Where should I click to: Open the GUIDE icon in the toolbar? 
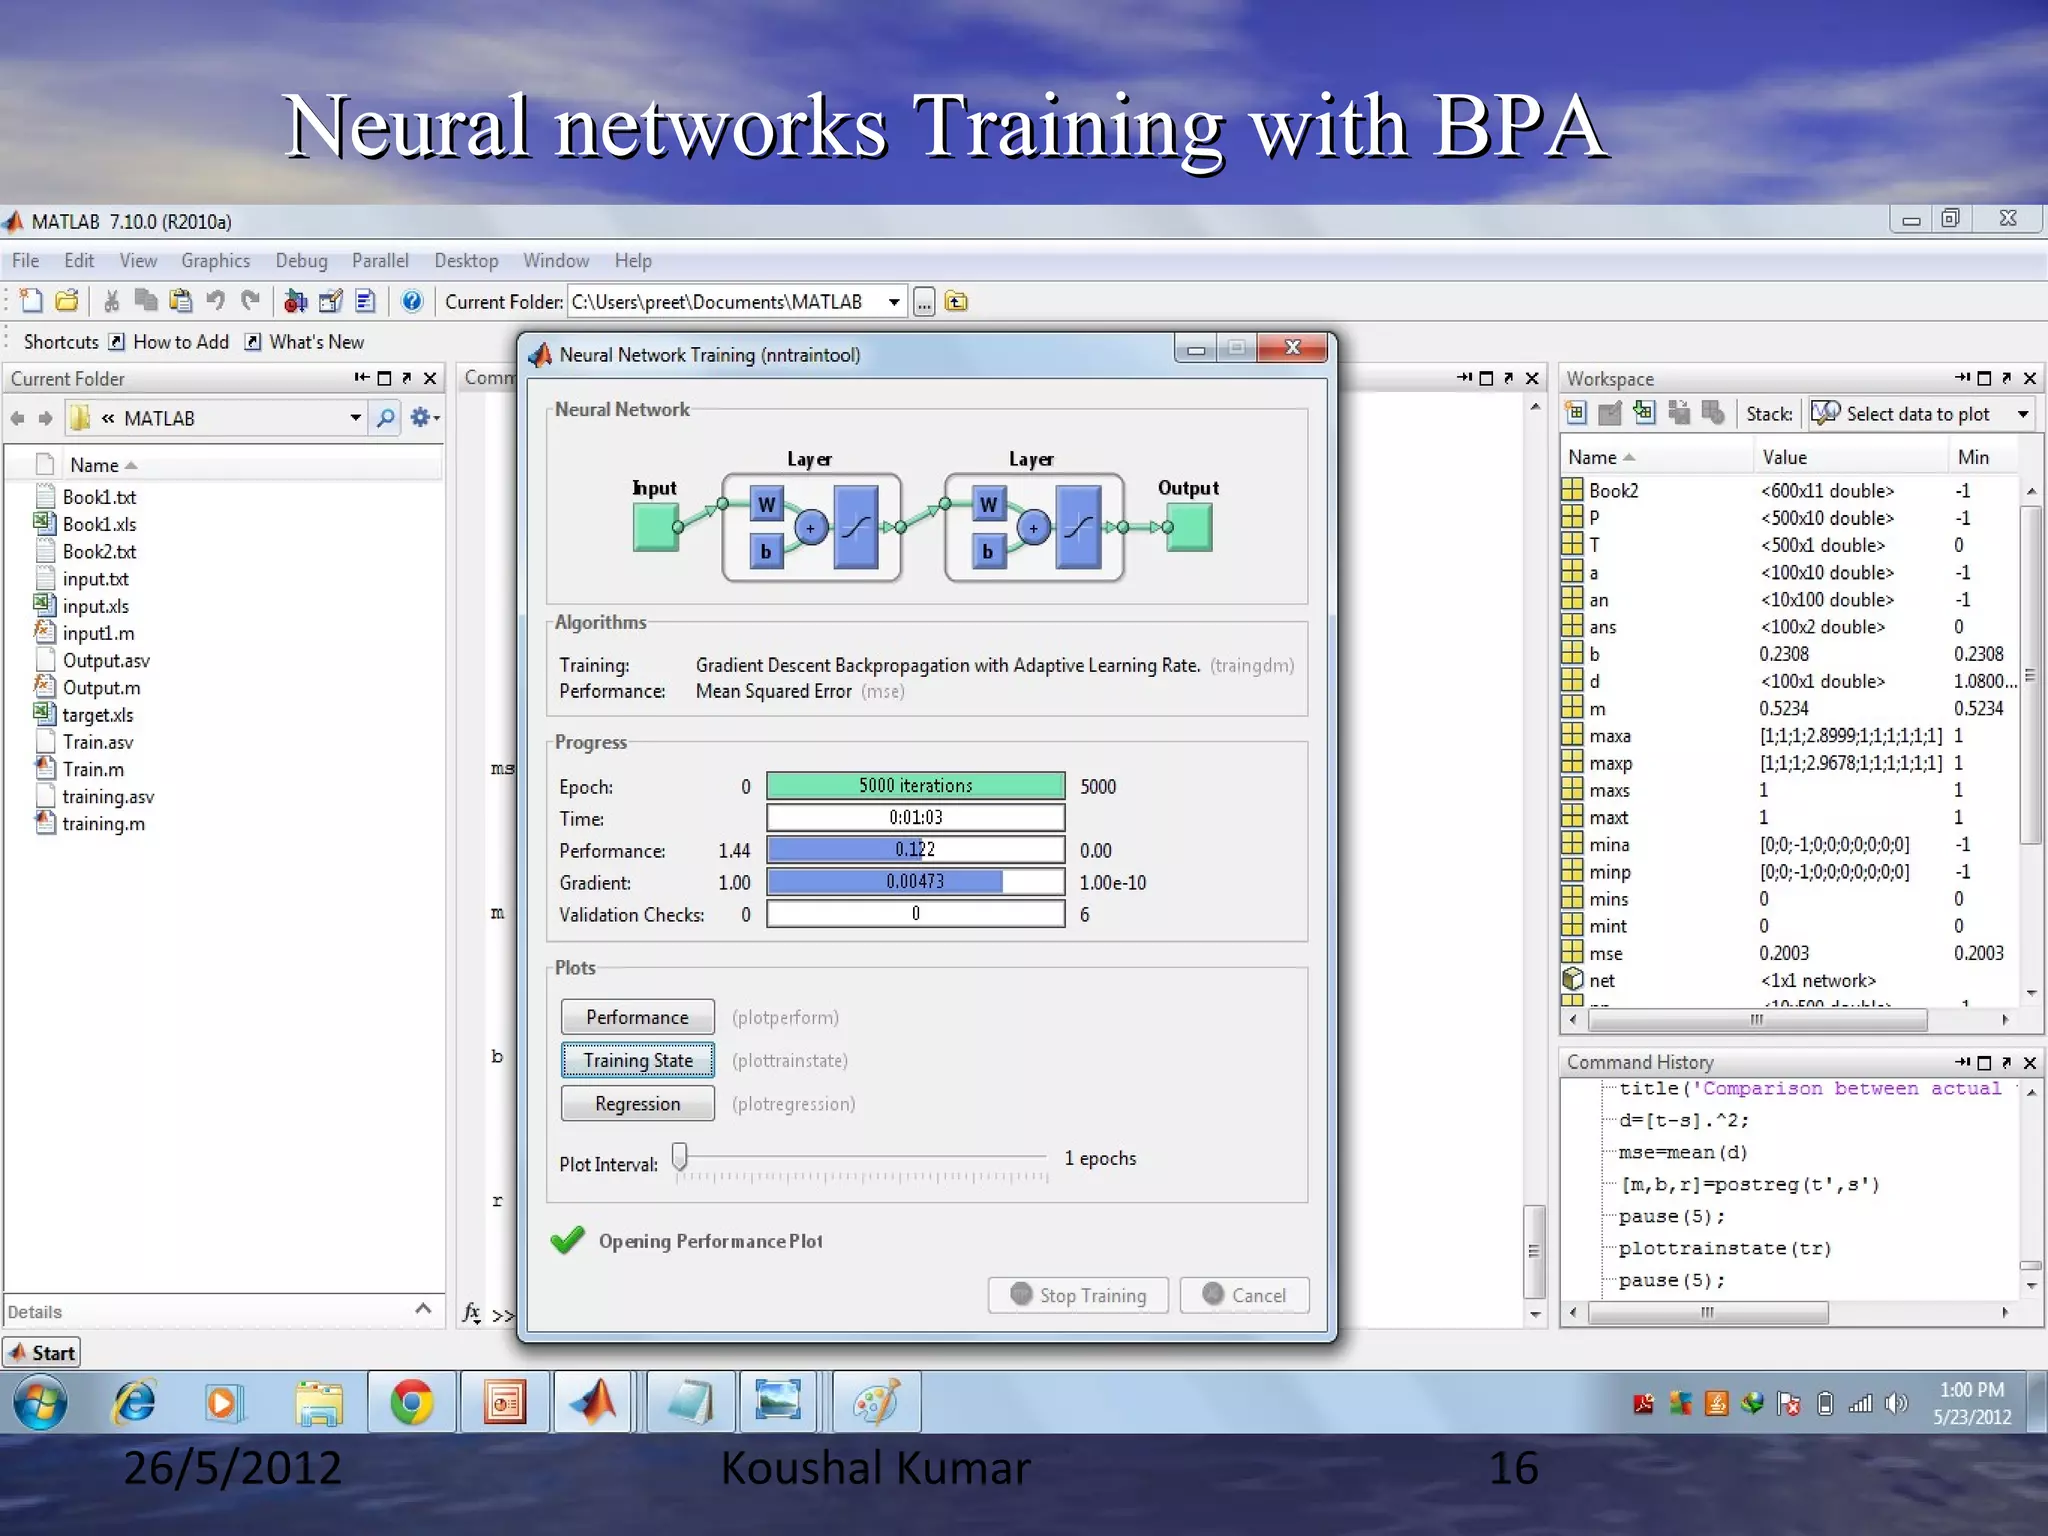(330, 300)
